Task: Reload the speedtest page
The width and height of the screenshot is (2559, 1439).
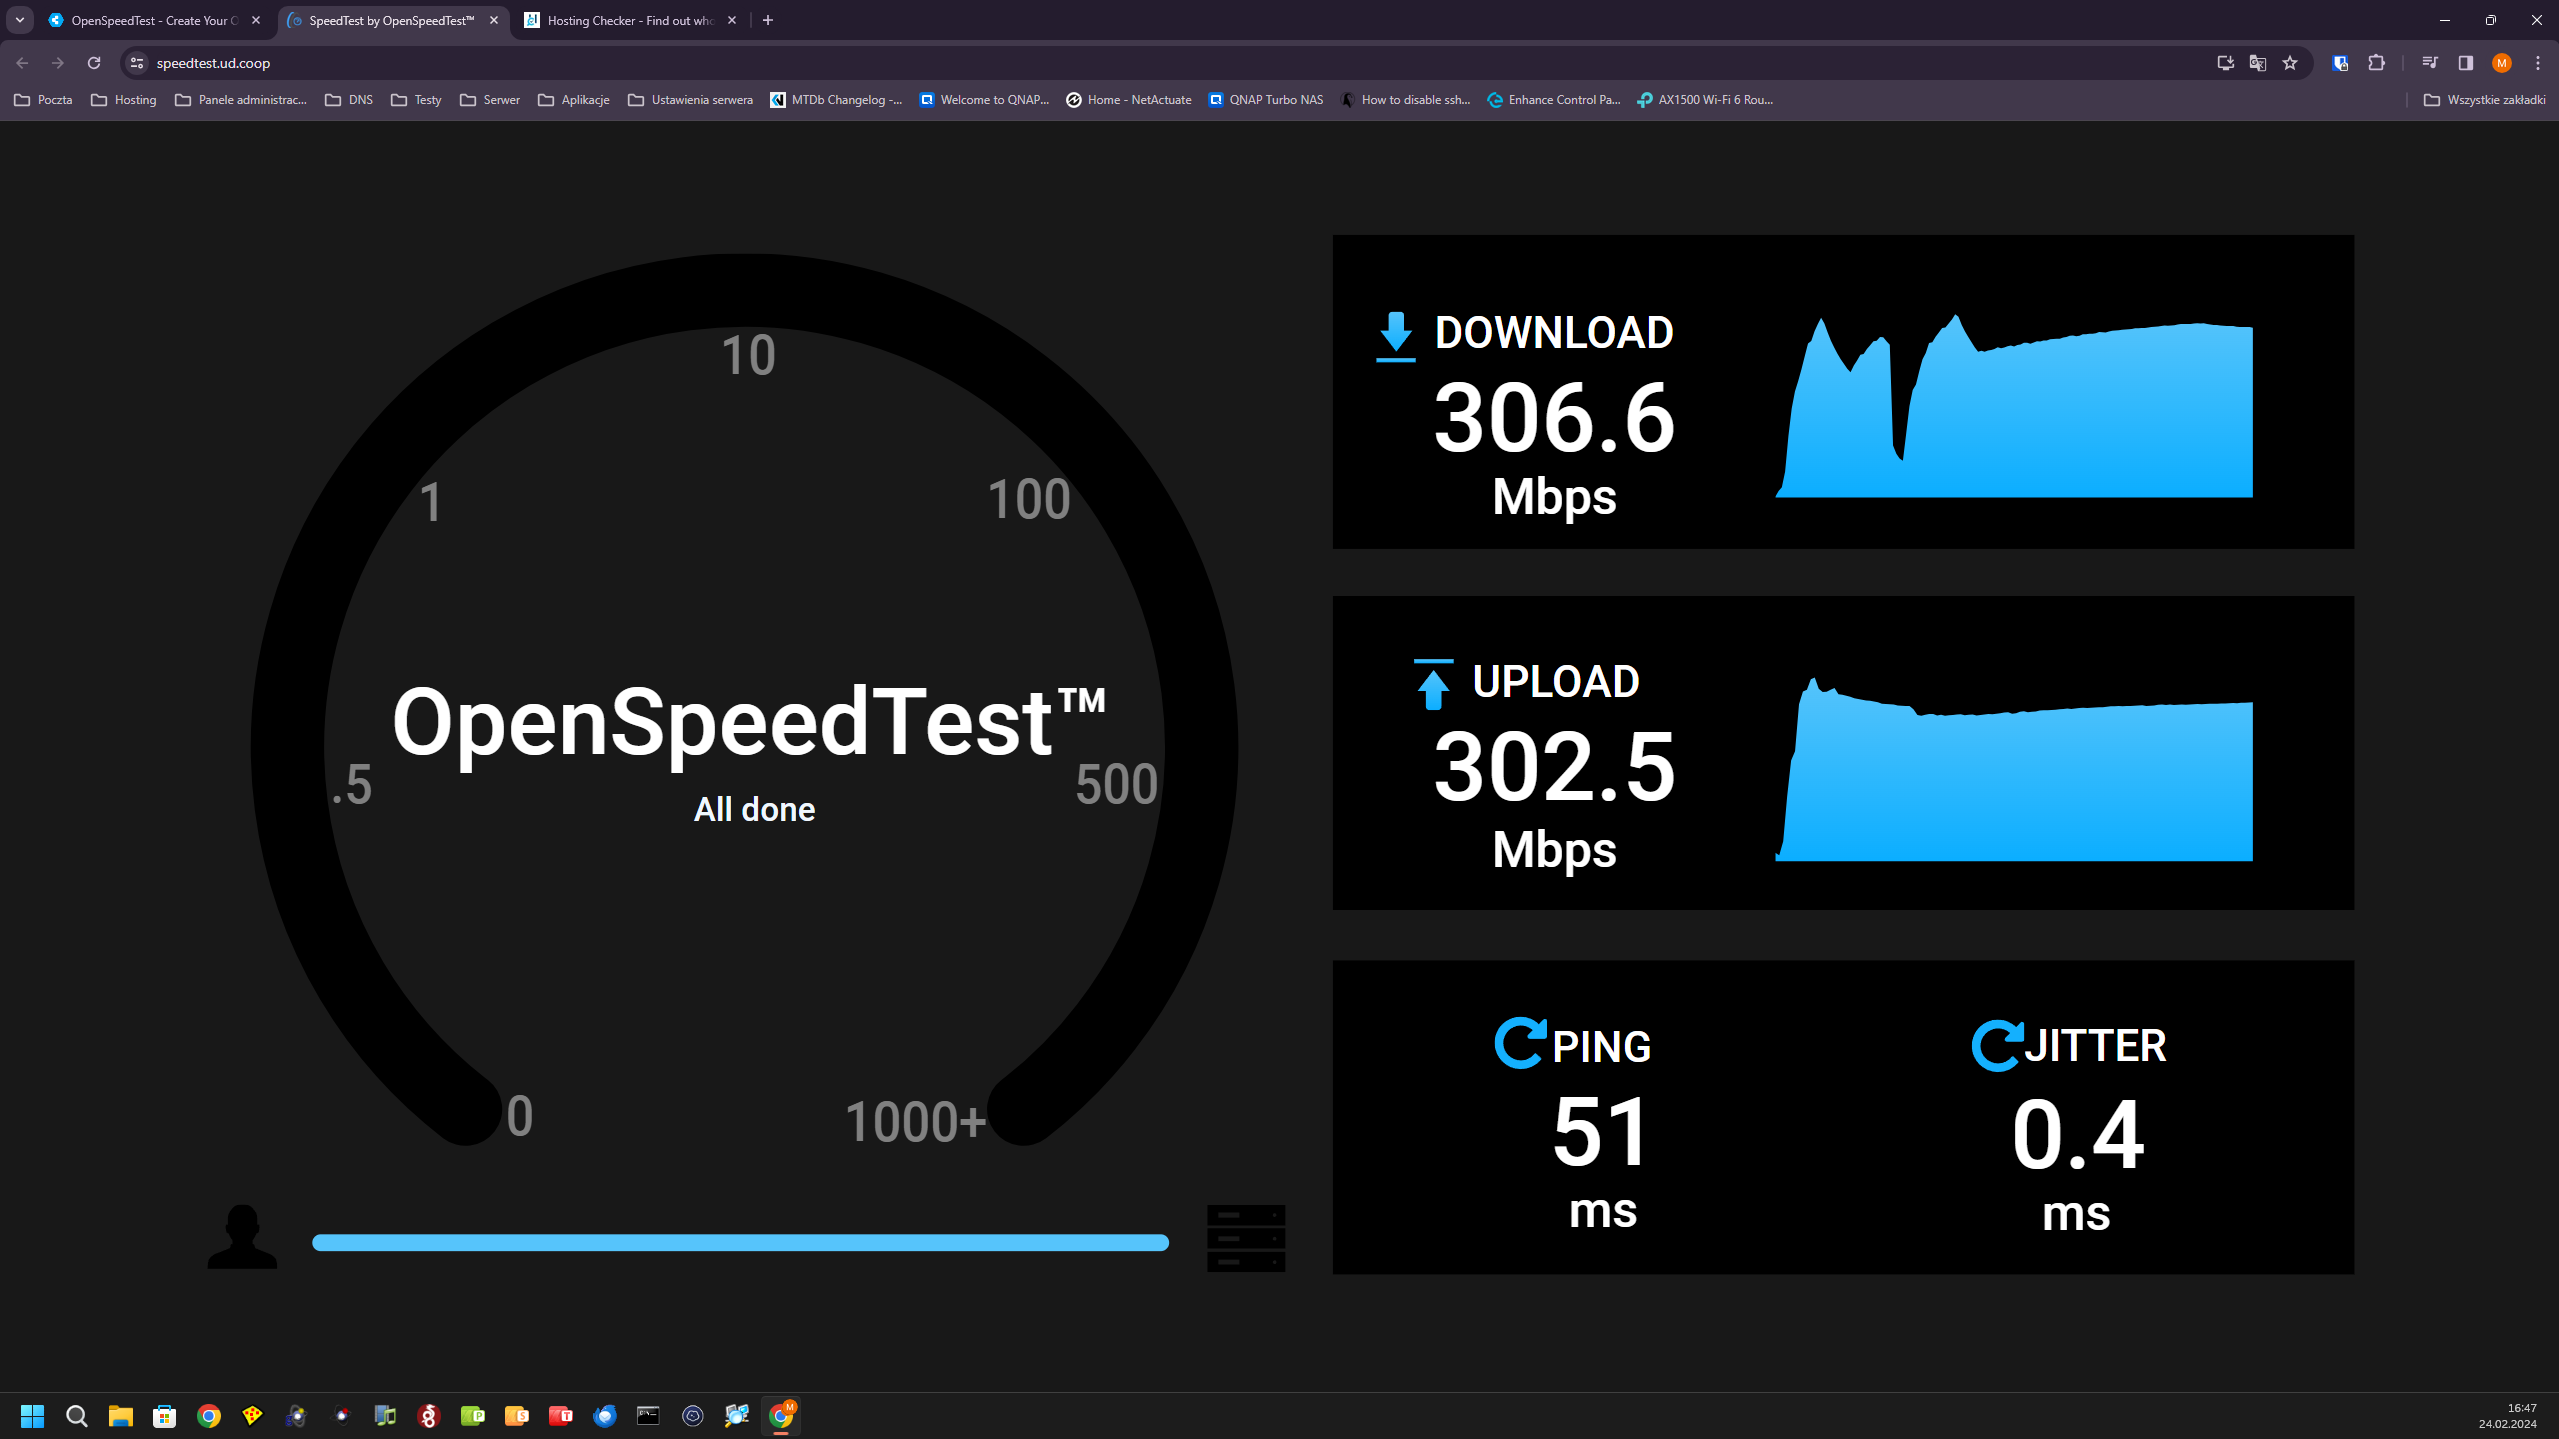Action: click(94, 63)
